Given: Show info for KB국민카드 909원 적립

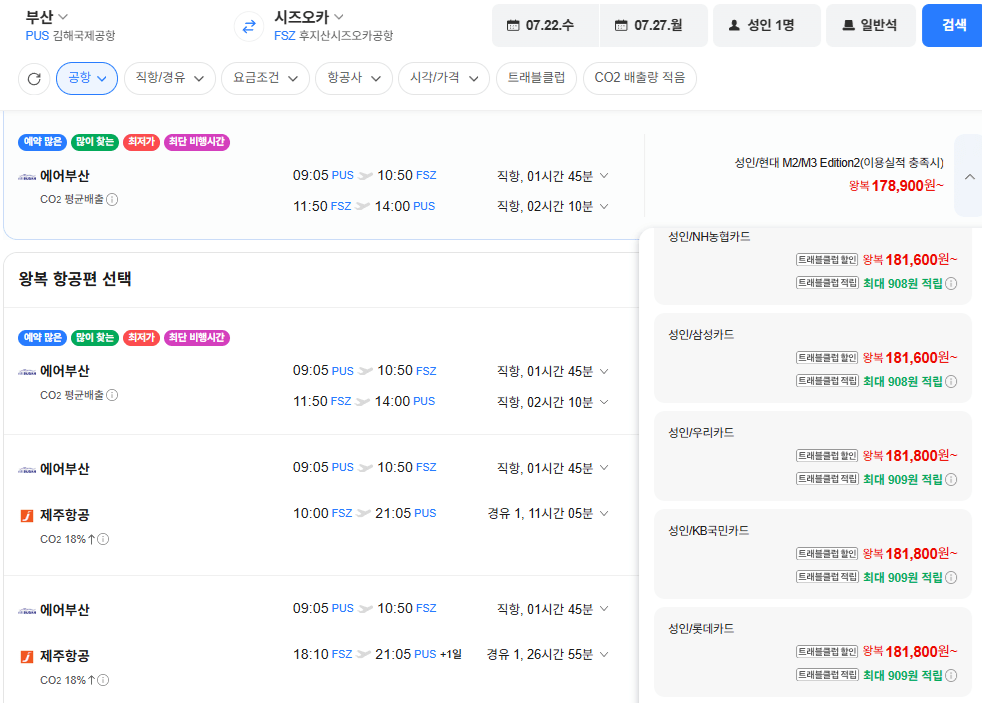Looking at the screenshot, I should click(x=951, y=577).
